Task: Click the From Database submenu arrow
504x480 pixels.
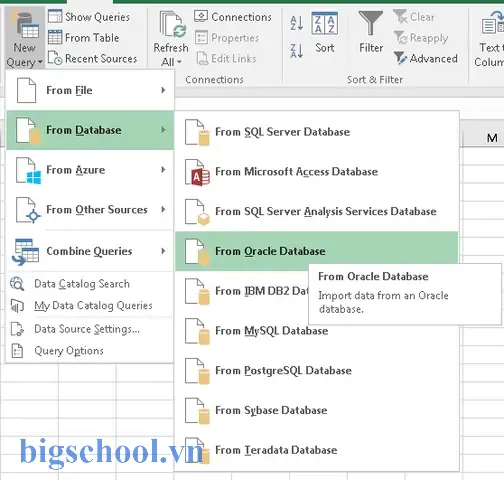Action: click(x=163, y=130)
